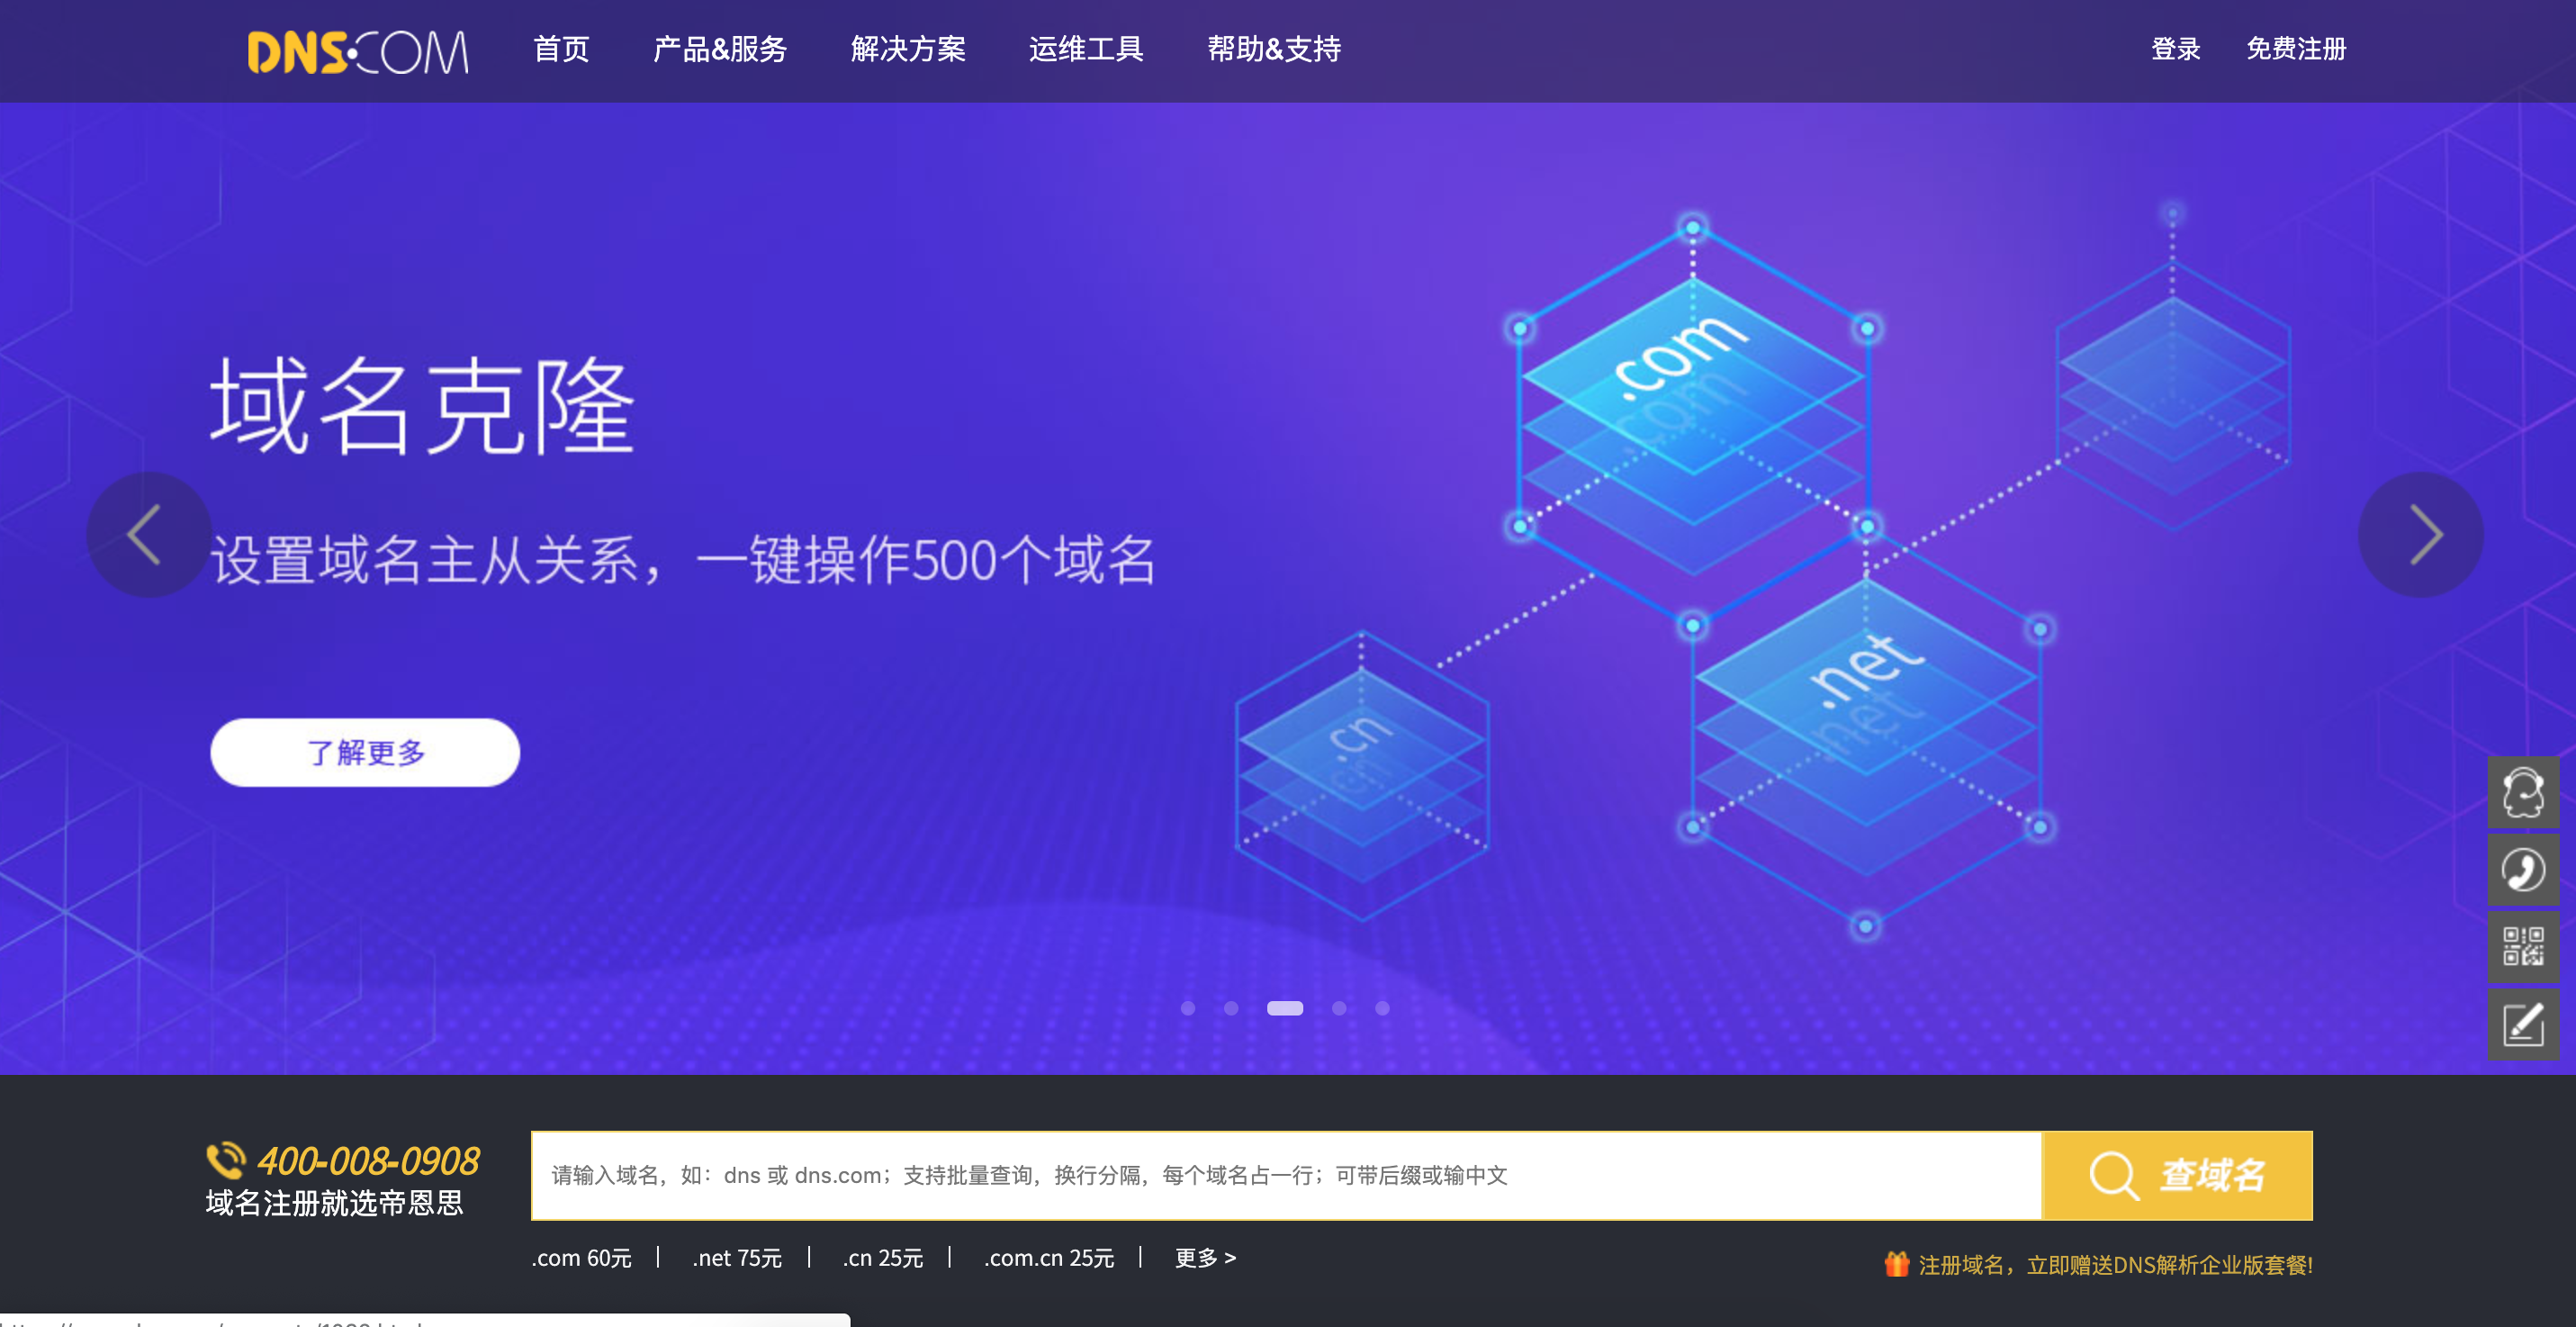Focus the domain name search field
Image resolution: width=2576 pixels, height=1327 pixels.
pos(1285,1175)
